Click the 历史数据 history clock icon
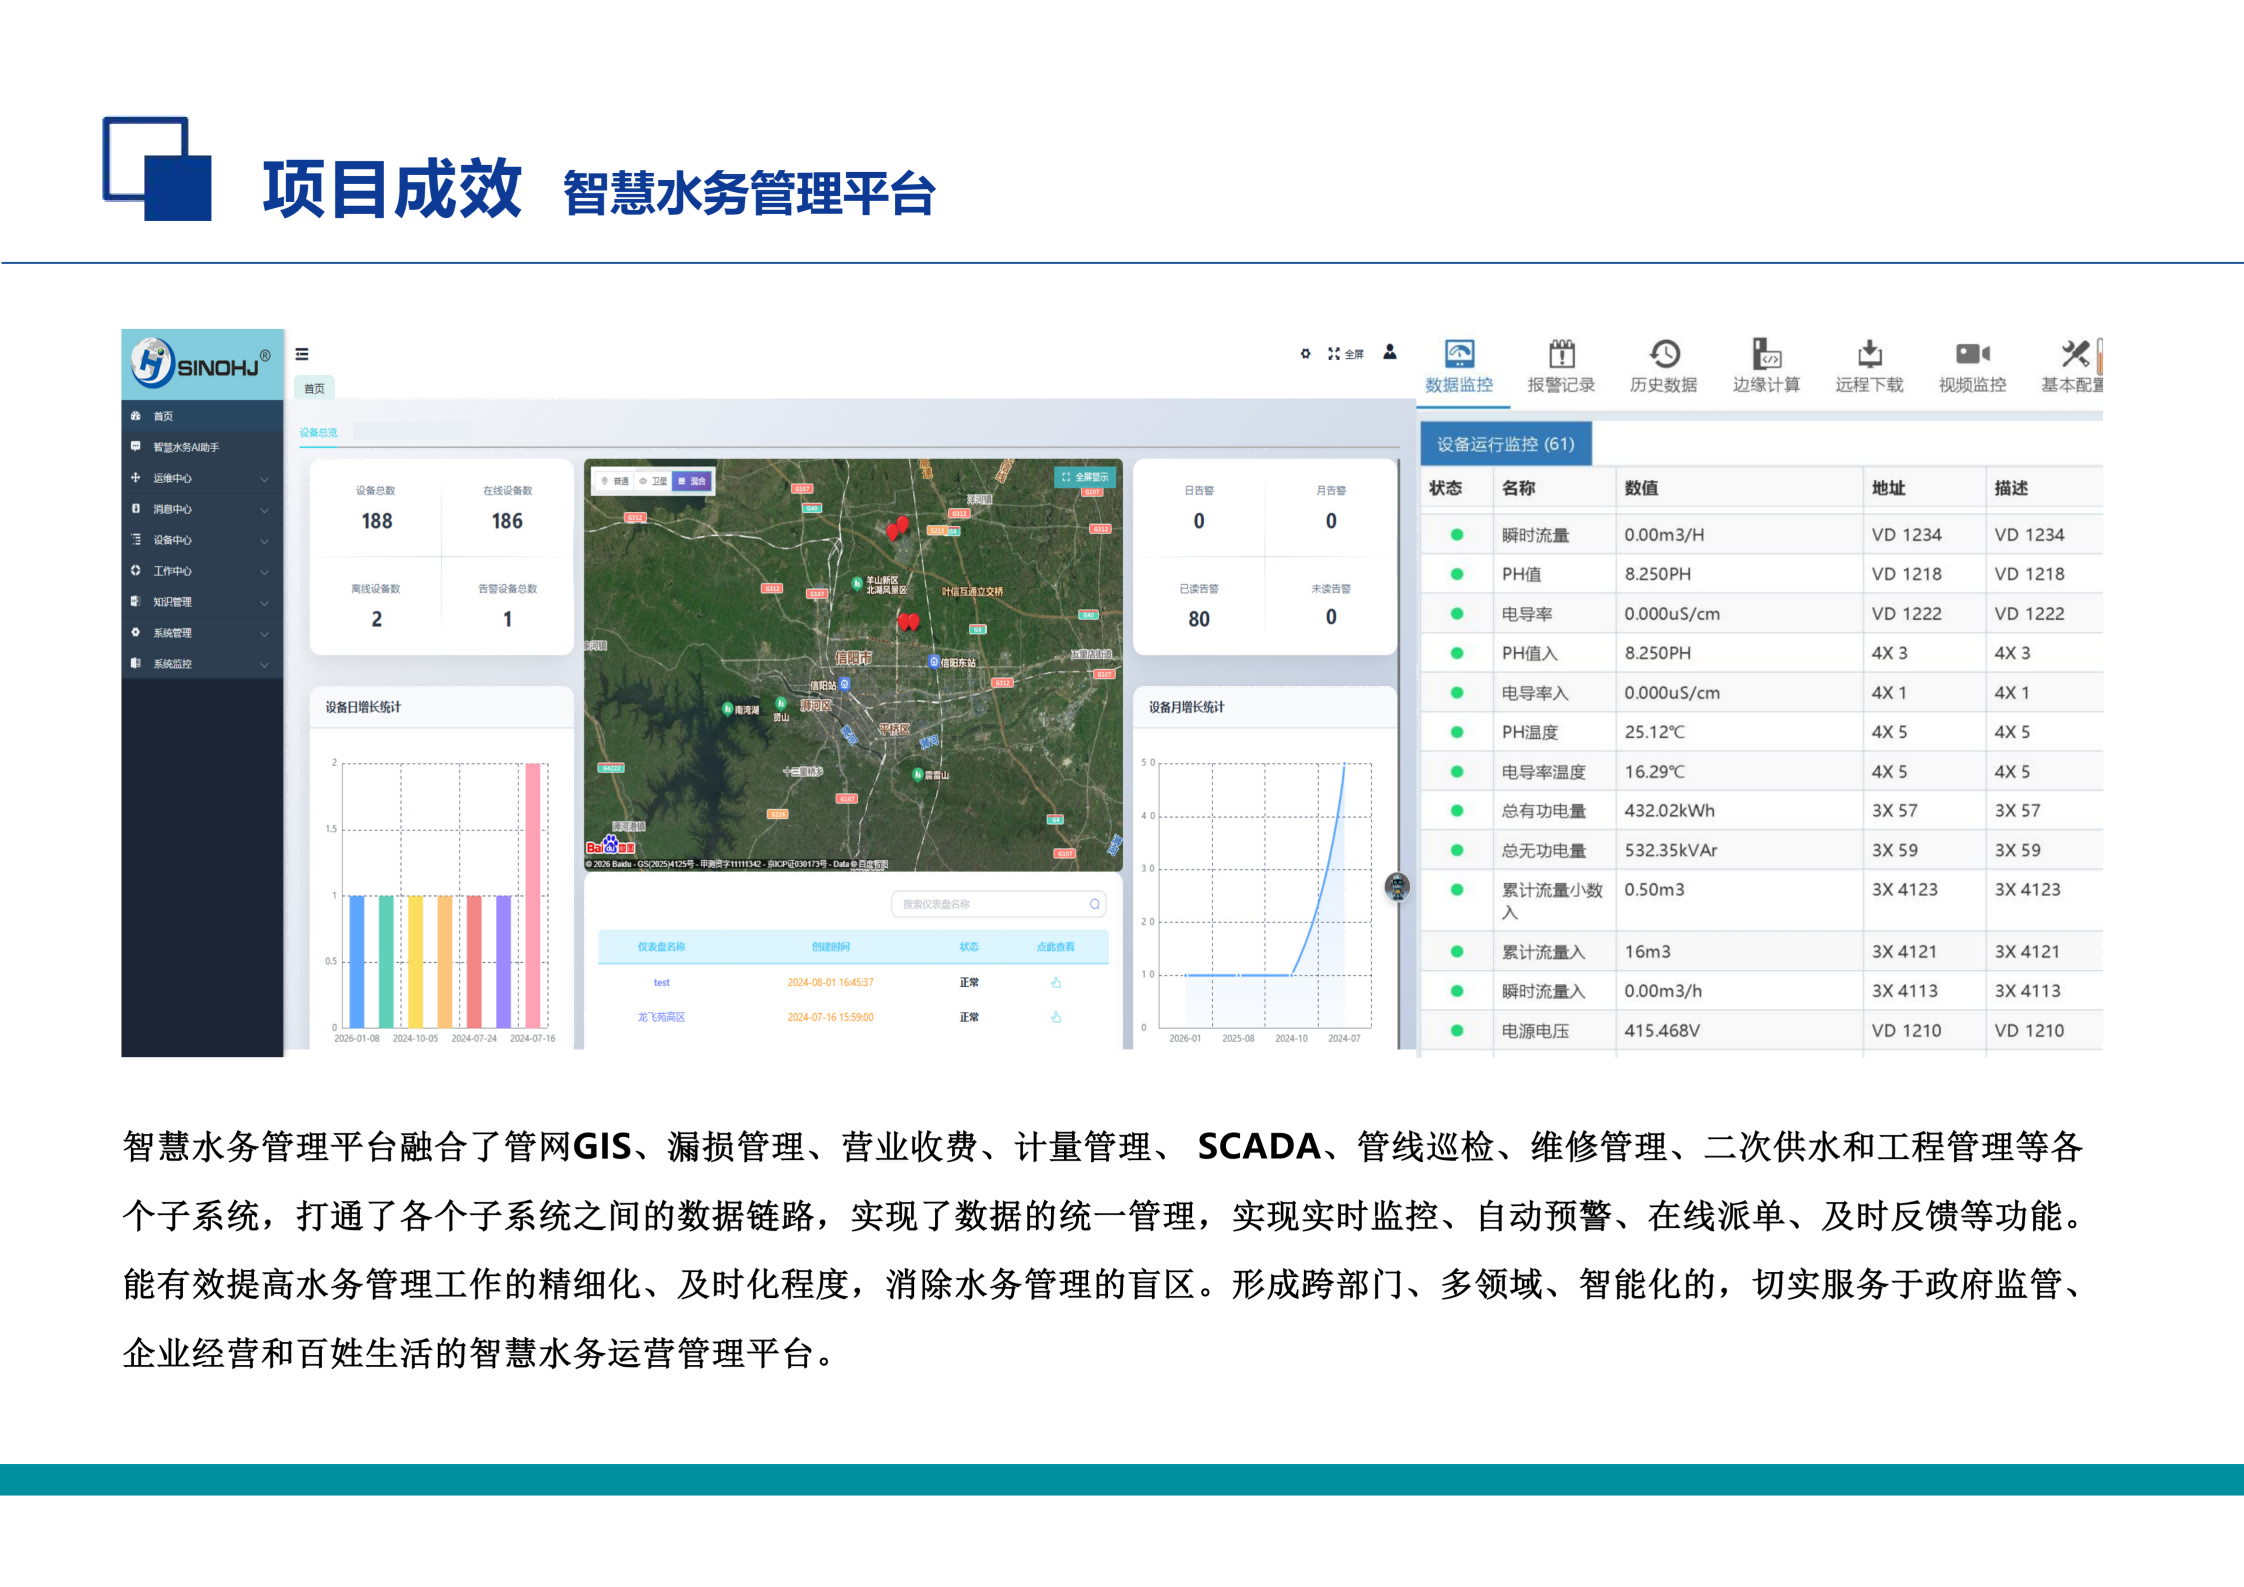The width and height of the screenshot is (2244, 1587). point(1664,355)
